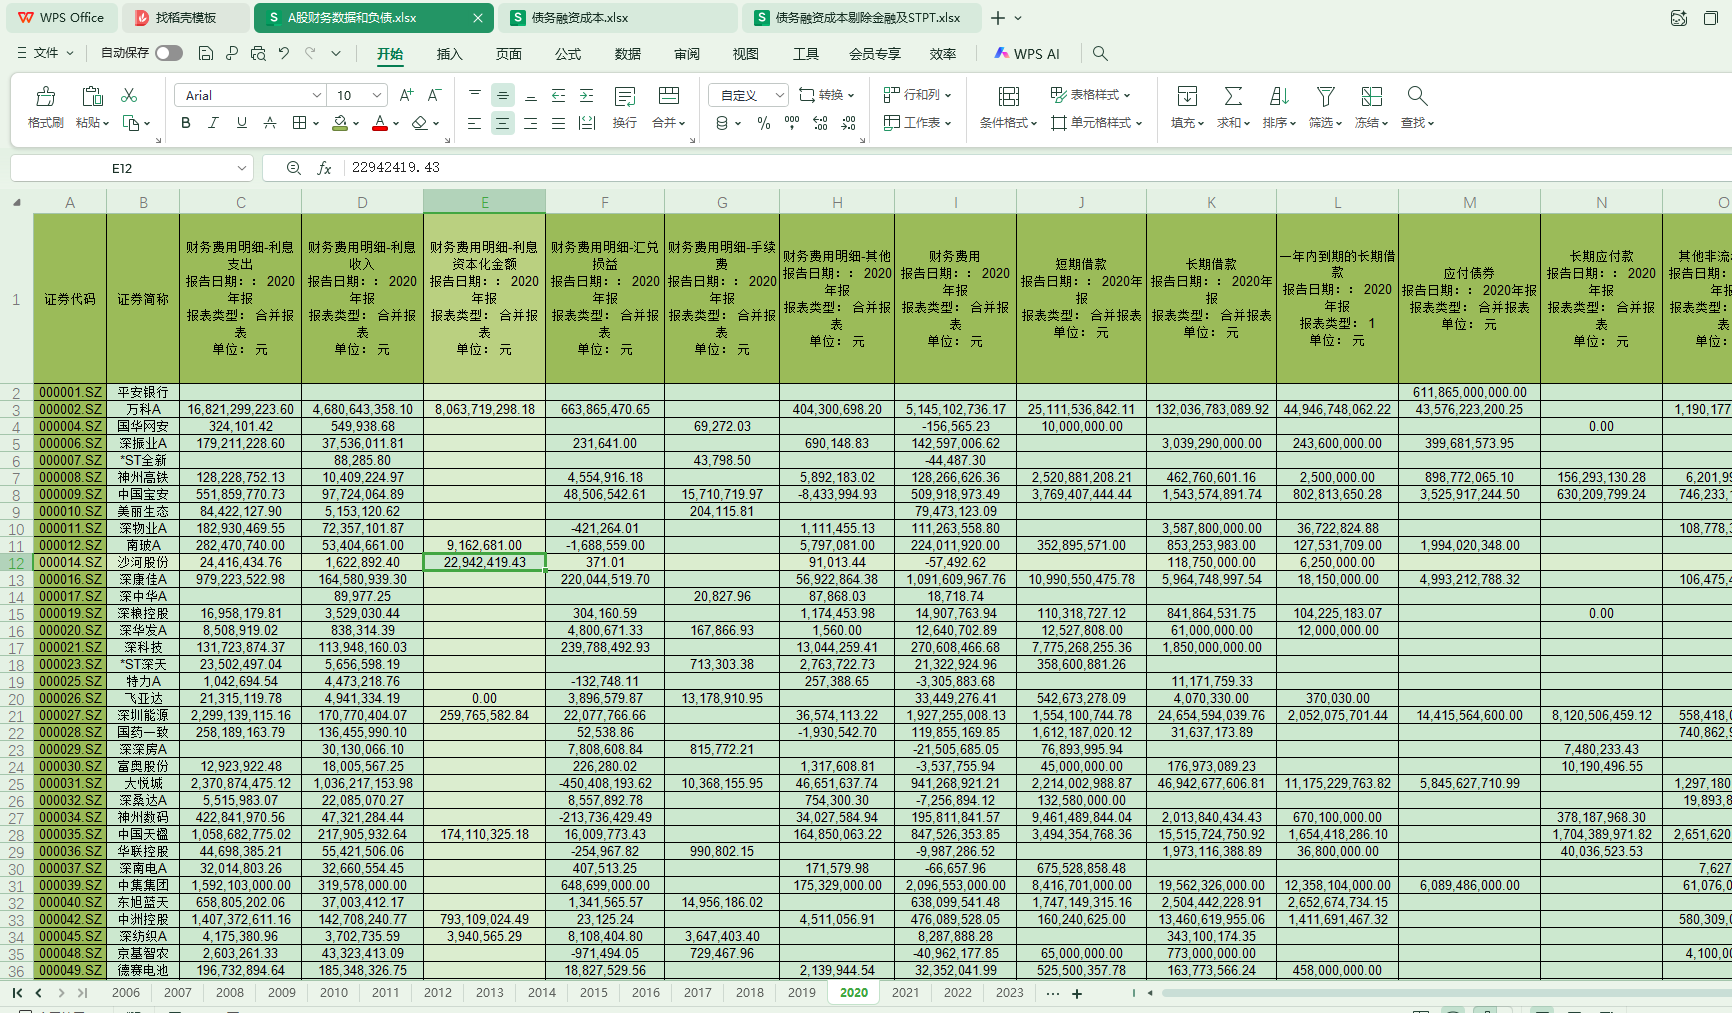Apply justified horizontal alignment
The width and height of the screenshot is (1732, 1013).
coord(559,123)
